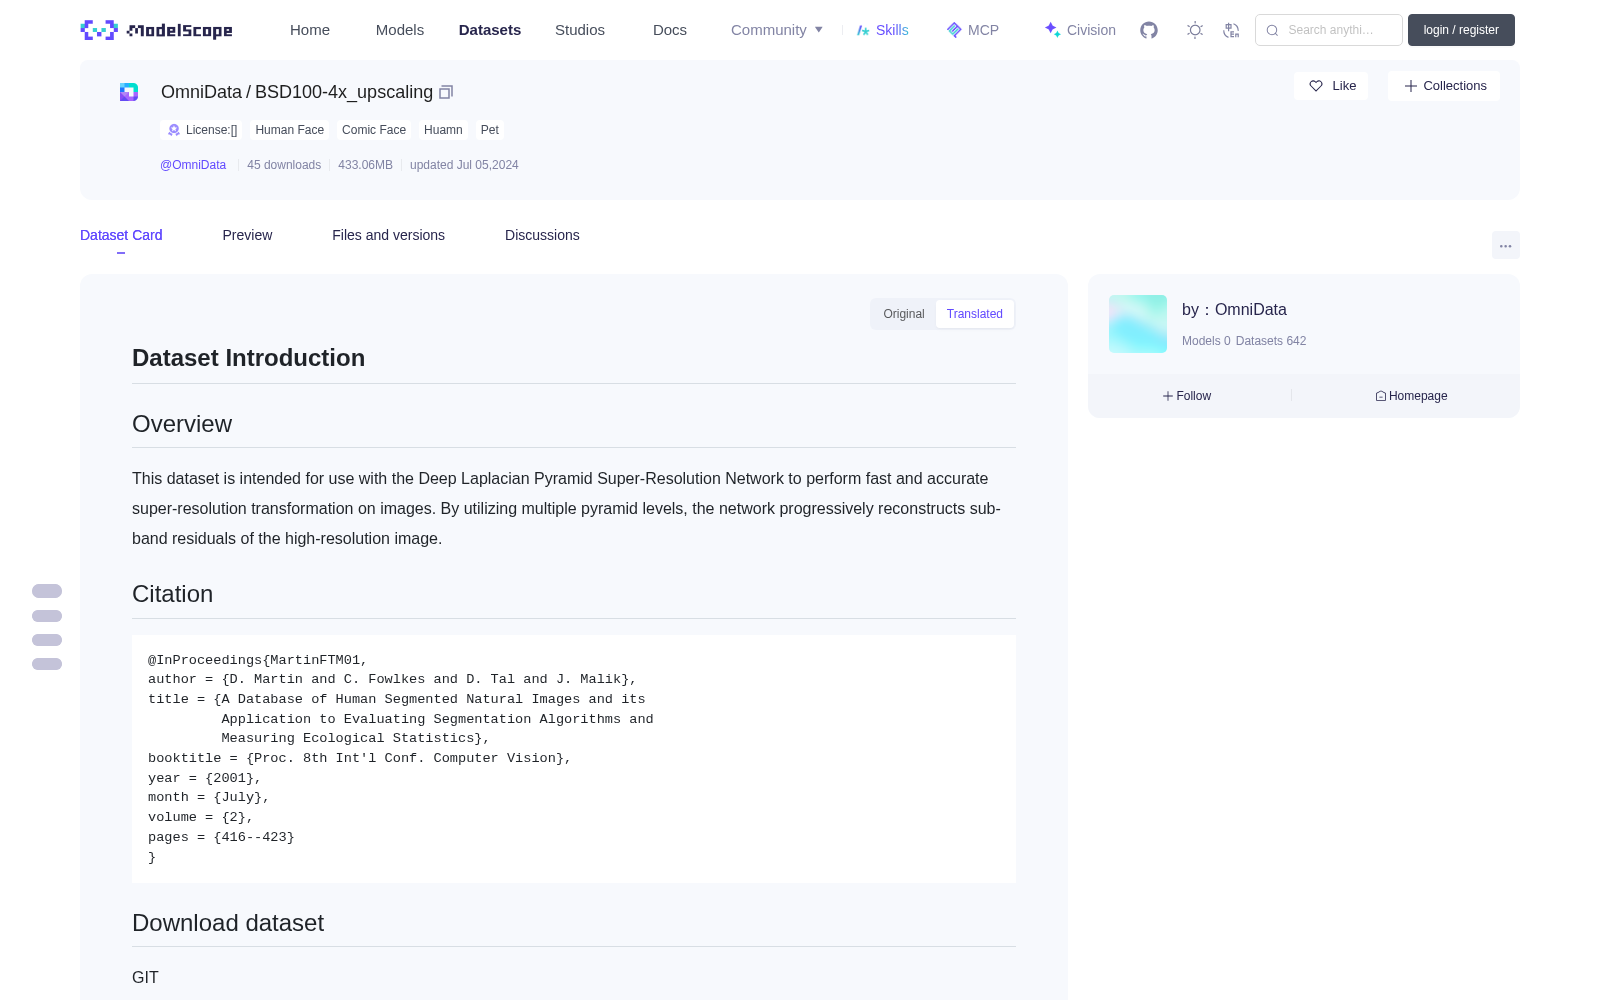Click the '45 downloads' text

(284, 165)
